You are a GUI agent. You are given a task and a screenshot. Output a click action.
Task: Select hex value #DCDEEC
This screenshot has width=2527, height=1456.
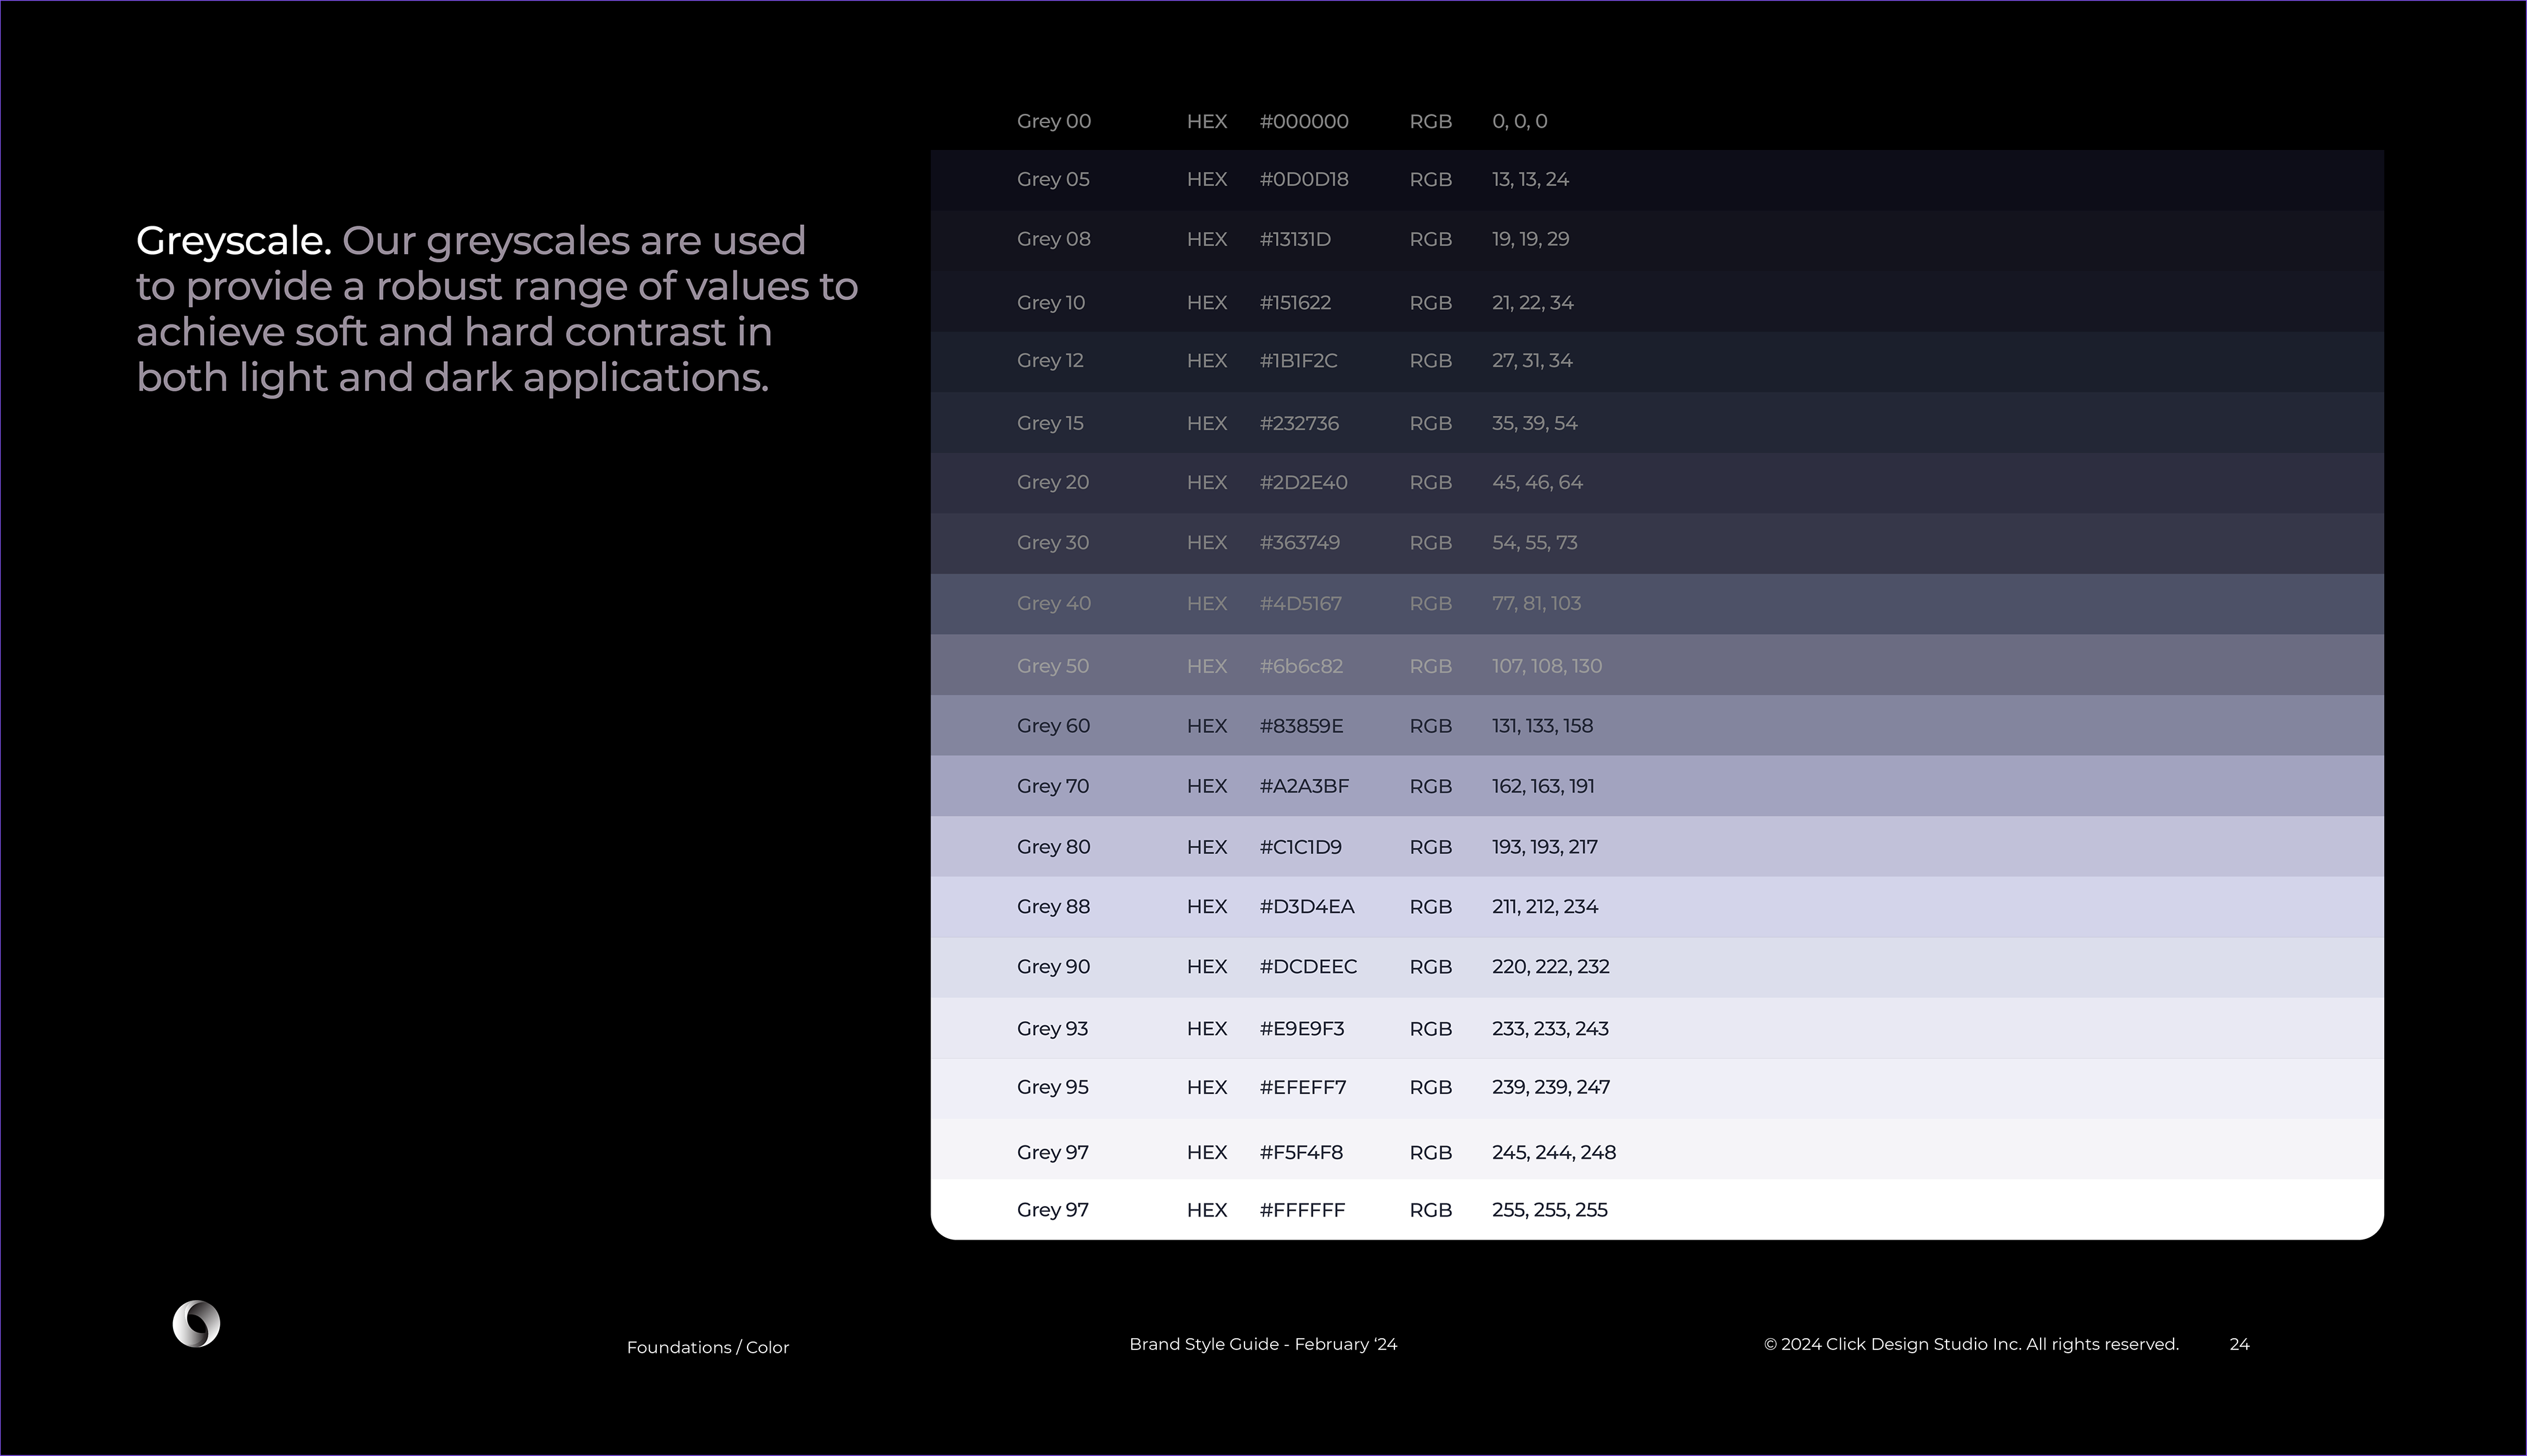point(1308,967)
